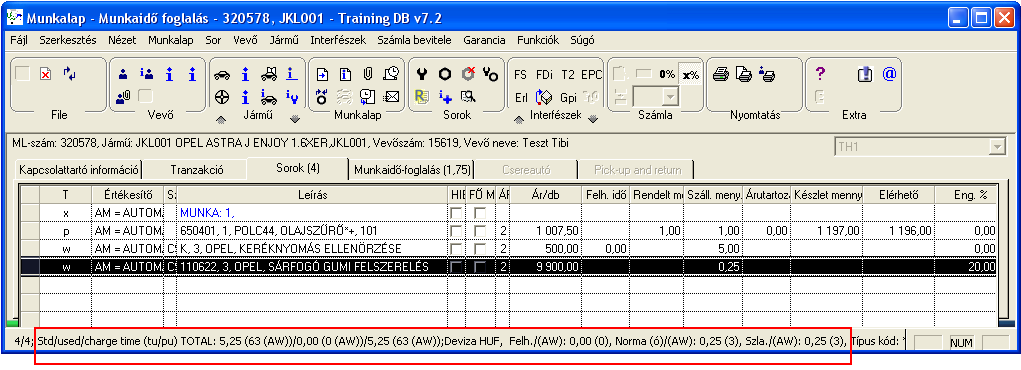Open the TH1 dropdown
The width and height of the screenshot is (1021, 370).
tap(996, 147)
